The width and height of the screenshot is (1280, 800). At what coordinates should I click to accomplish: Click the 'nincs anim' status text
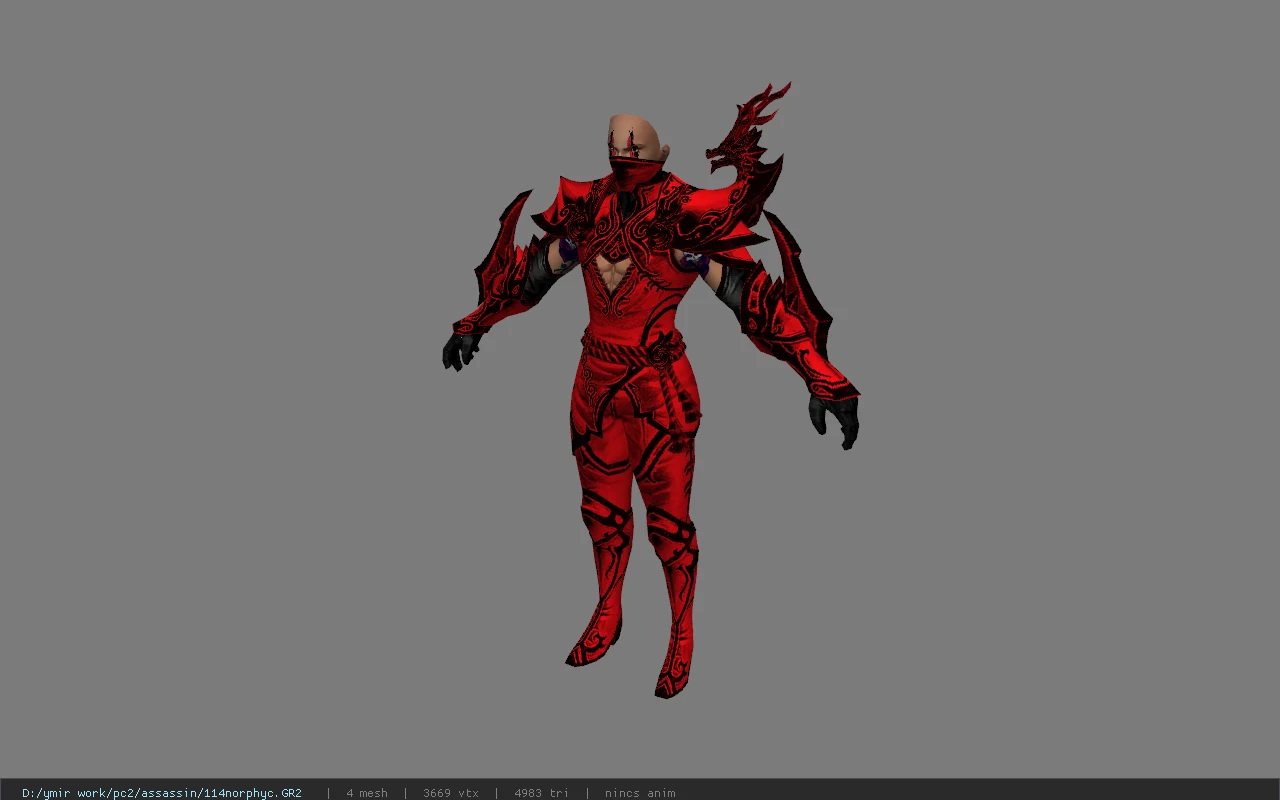640,793
